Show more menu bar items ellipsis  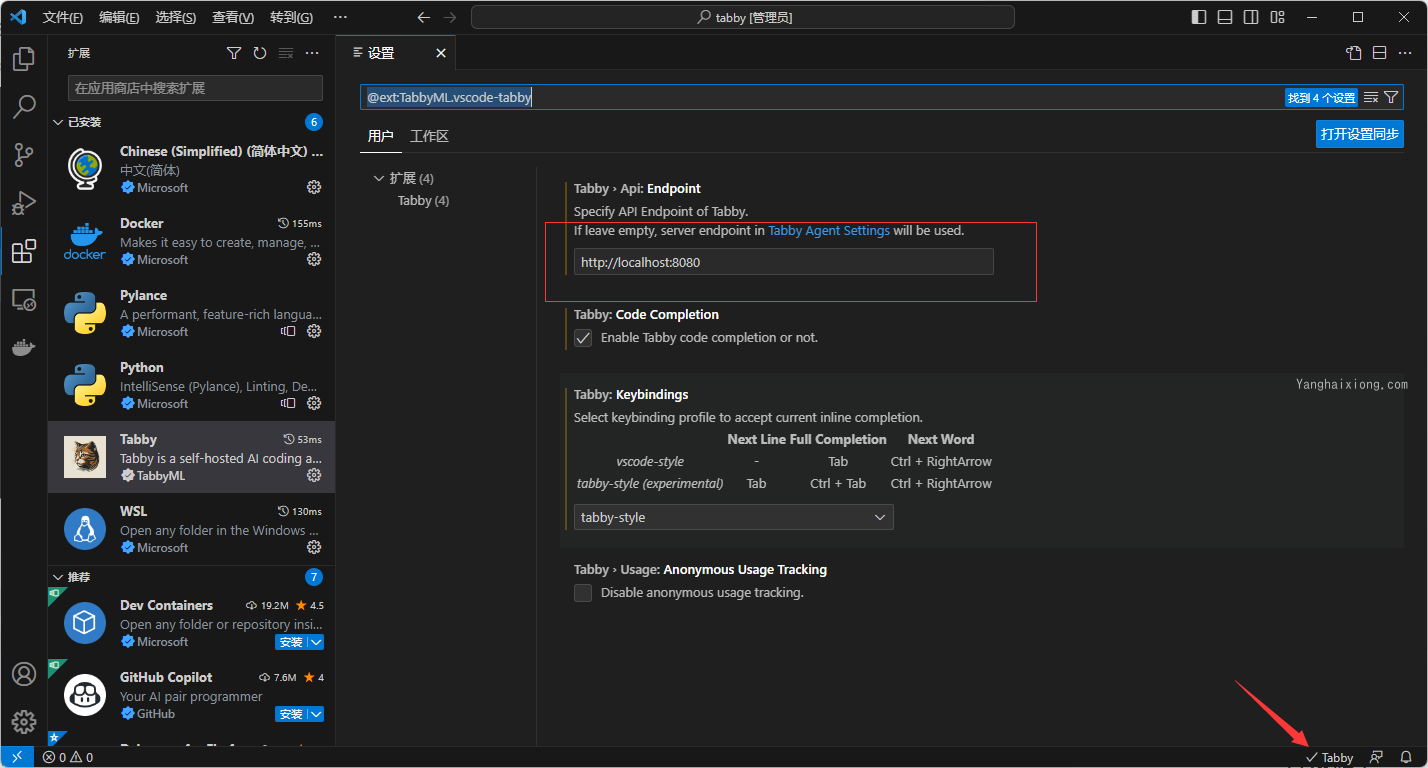340,17
